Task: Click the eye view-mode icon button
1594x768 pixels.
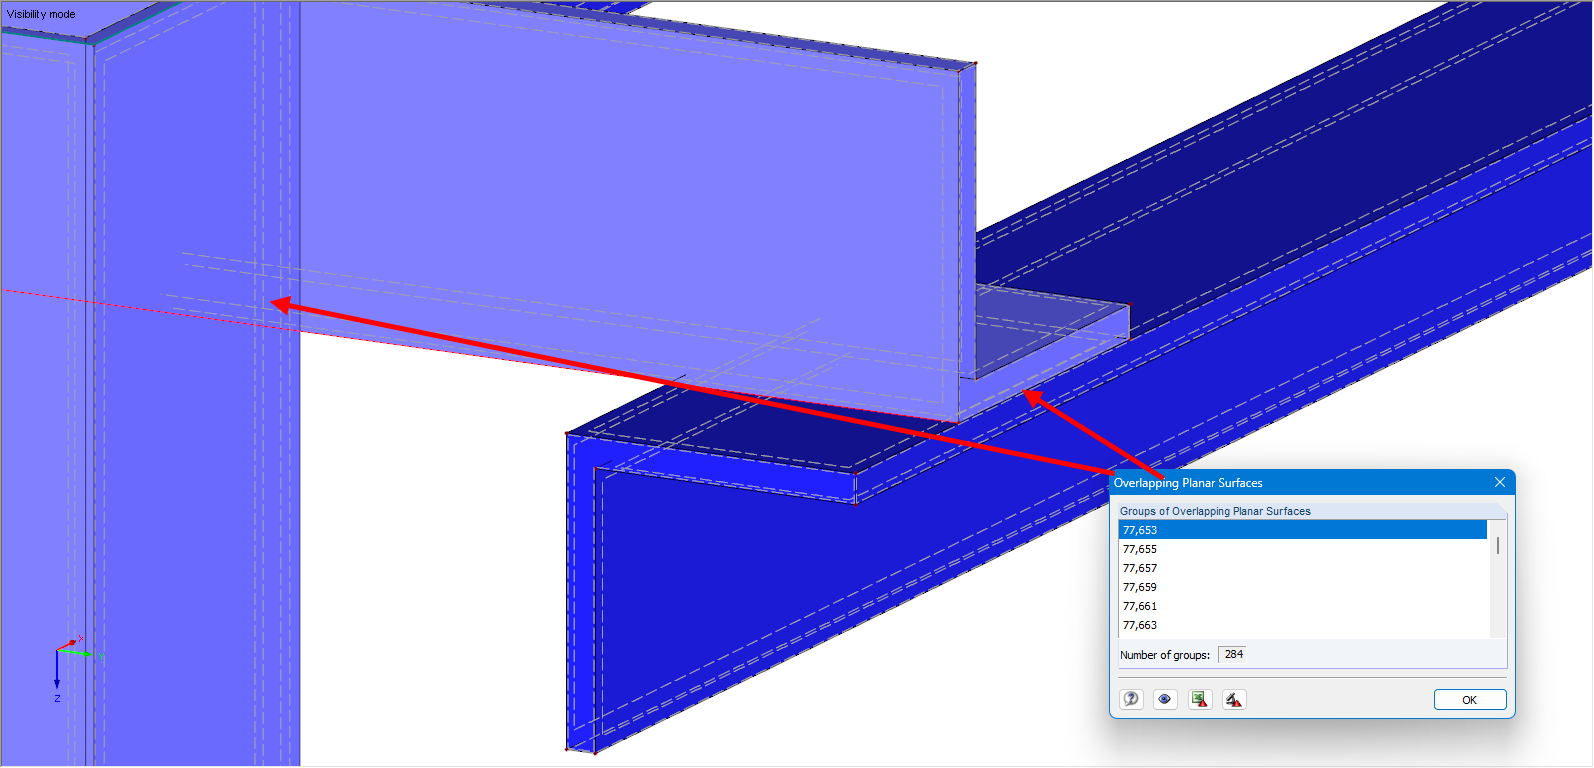Action: 1165,699
